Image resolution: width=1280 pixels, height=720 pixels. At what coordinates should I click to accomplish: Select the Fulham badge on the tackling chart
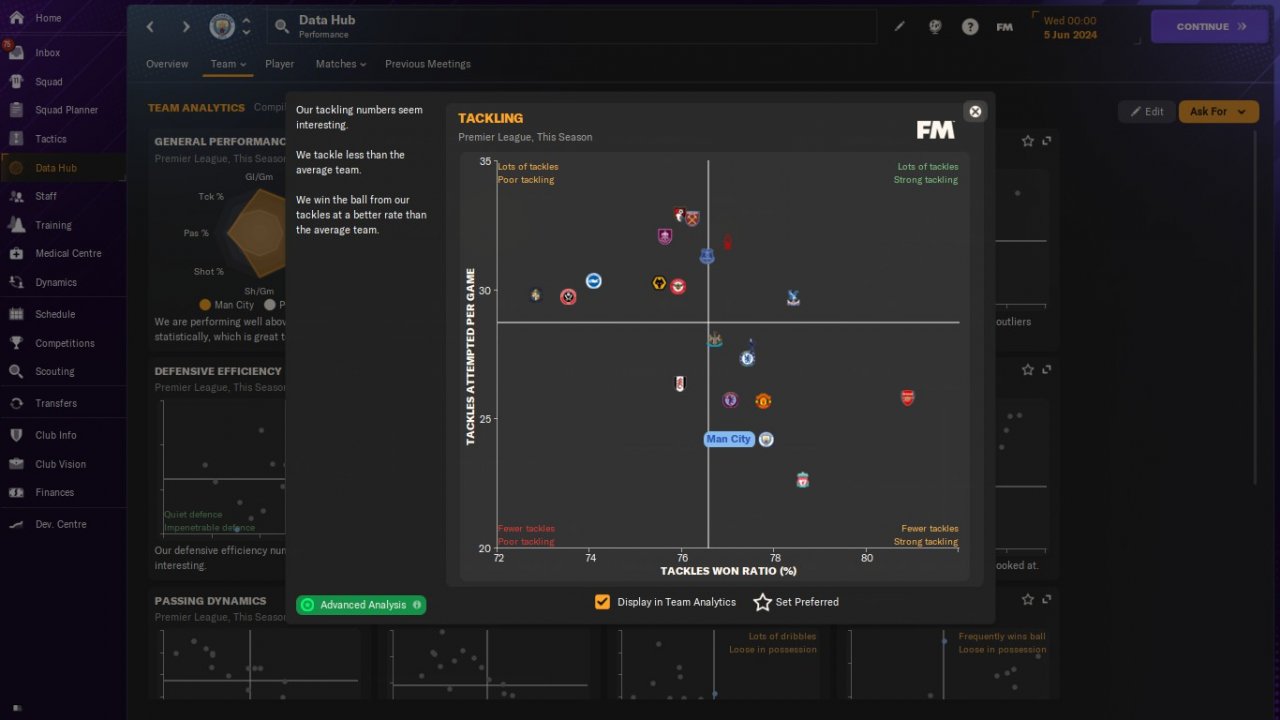pyautogui.click(x=681, y=384)
